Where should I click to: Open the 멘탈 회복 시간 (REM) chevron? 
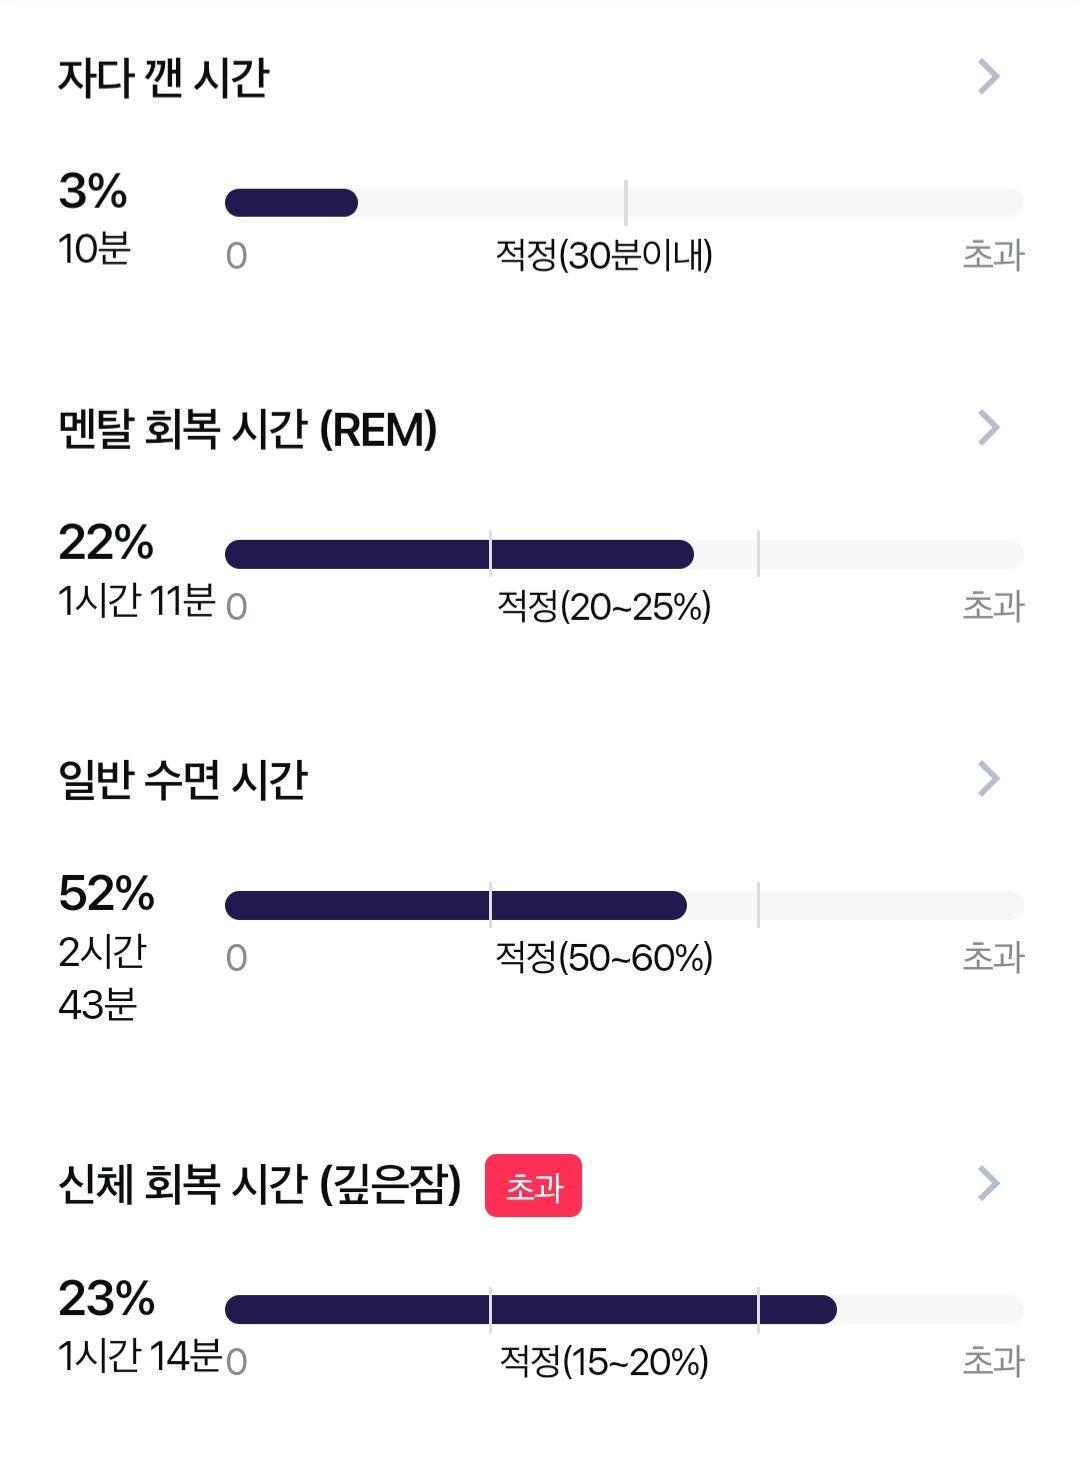(x=988, y=427)
